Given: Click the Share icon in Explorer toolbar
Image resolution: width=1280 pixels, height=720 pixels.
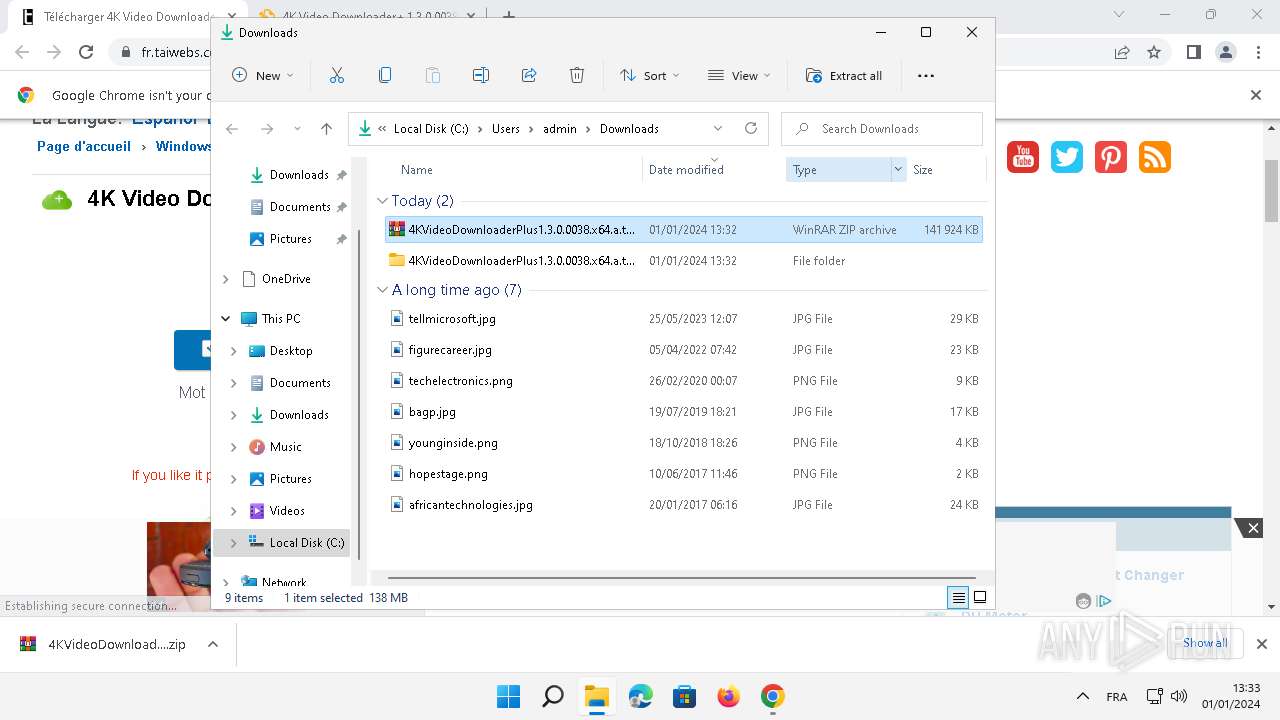Looking at the screenshot, I should coord(529,75).
